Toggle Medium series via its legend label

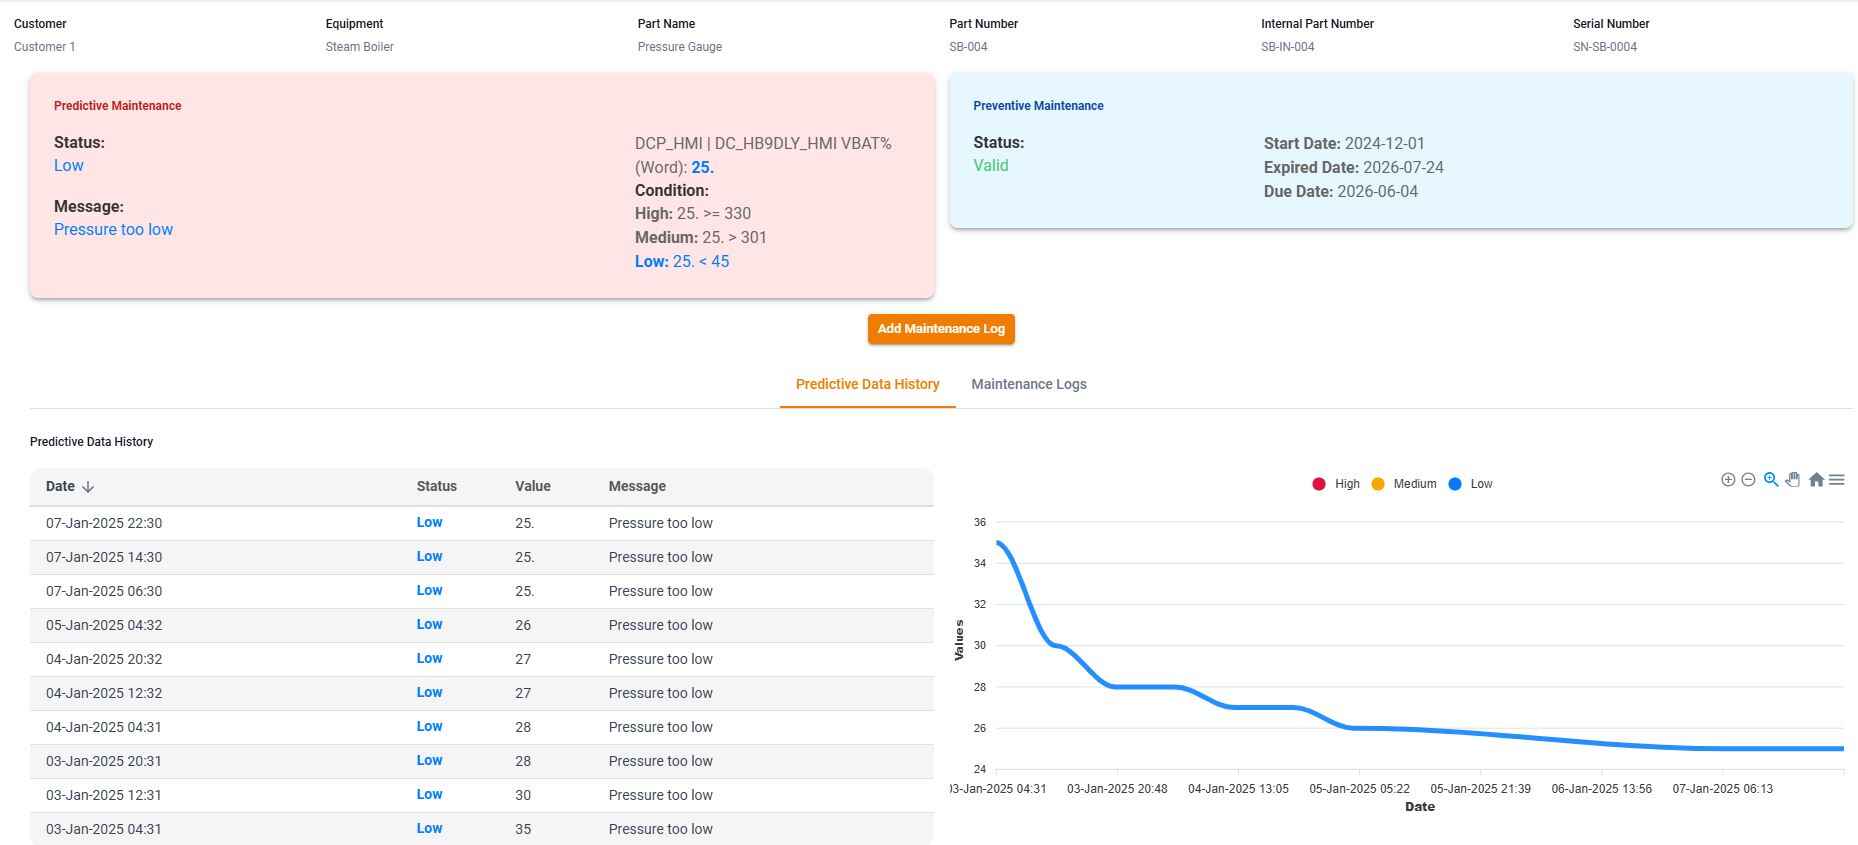pyautogui.click(x=1415, y=484)
